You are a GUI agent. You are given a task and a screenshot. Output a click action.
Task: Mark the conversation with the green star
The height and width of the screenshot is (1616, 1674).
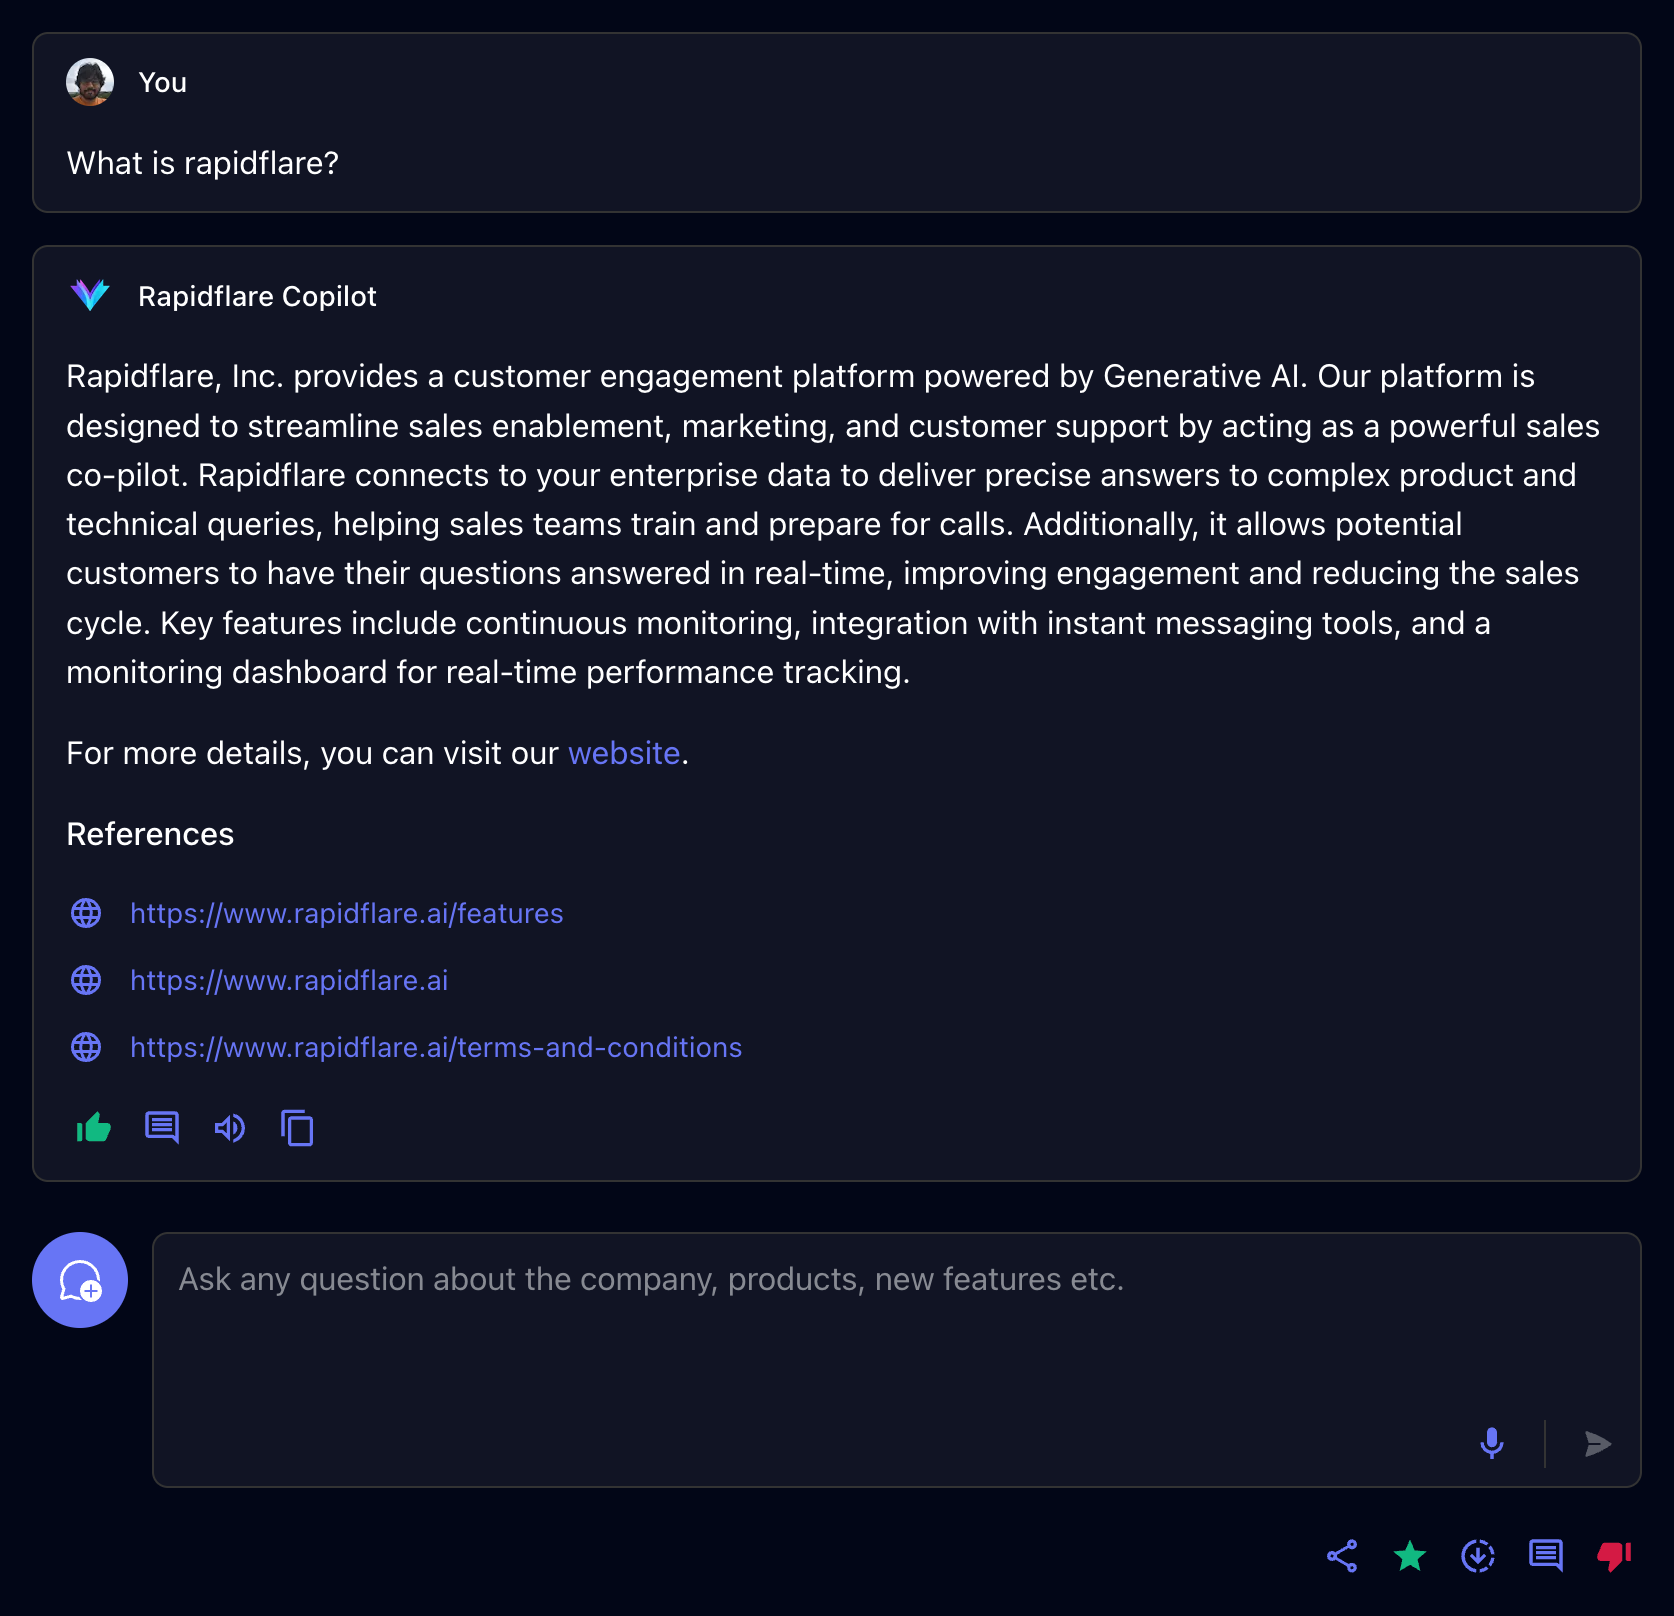[1410, 1556]
